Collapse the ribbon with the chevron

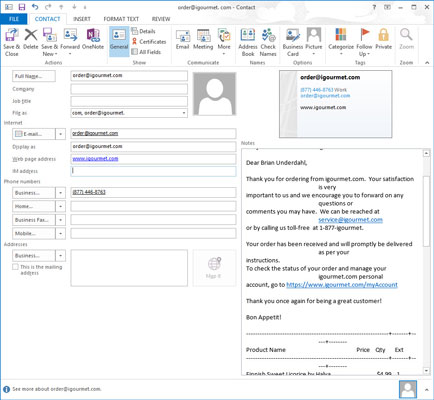427,63
